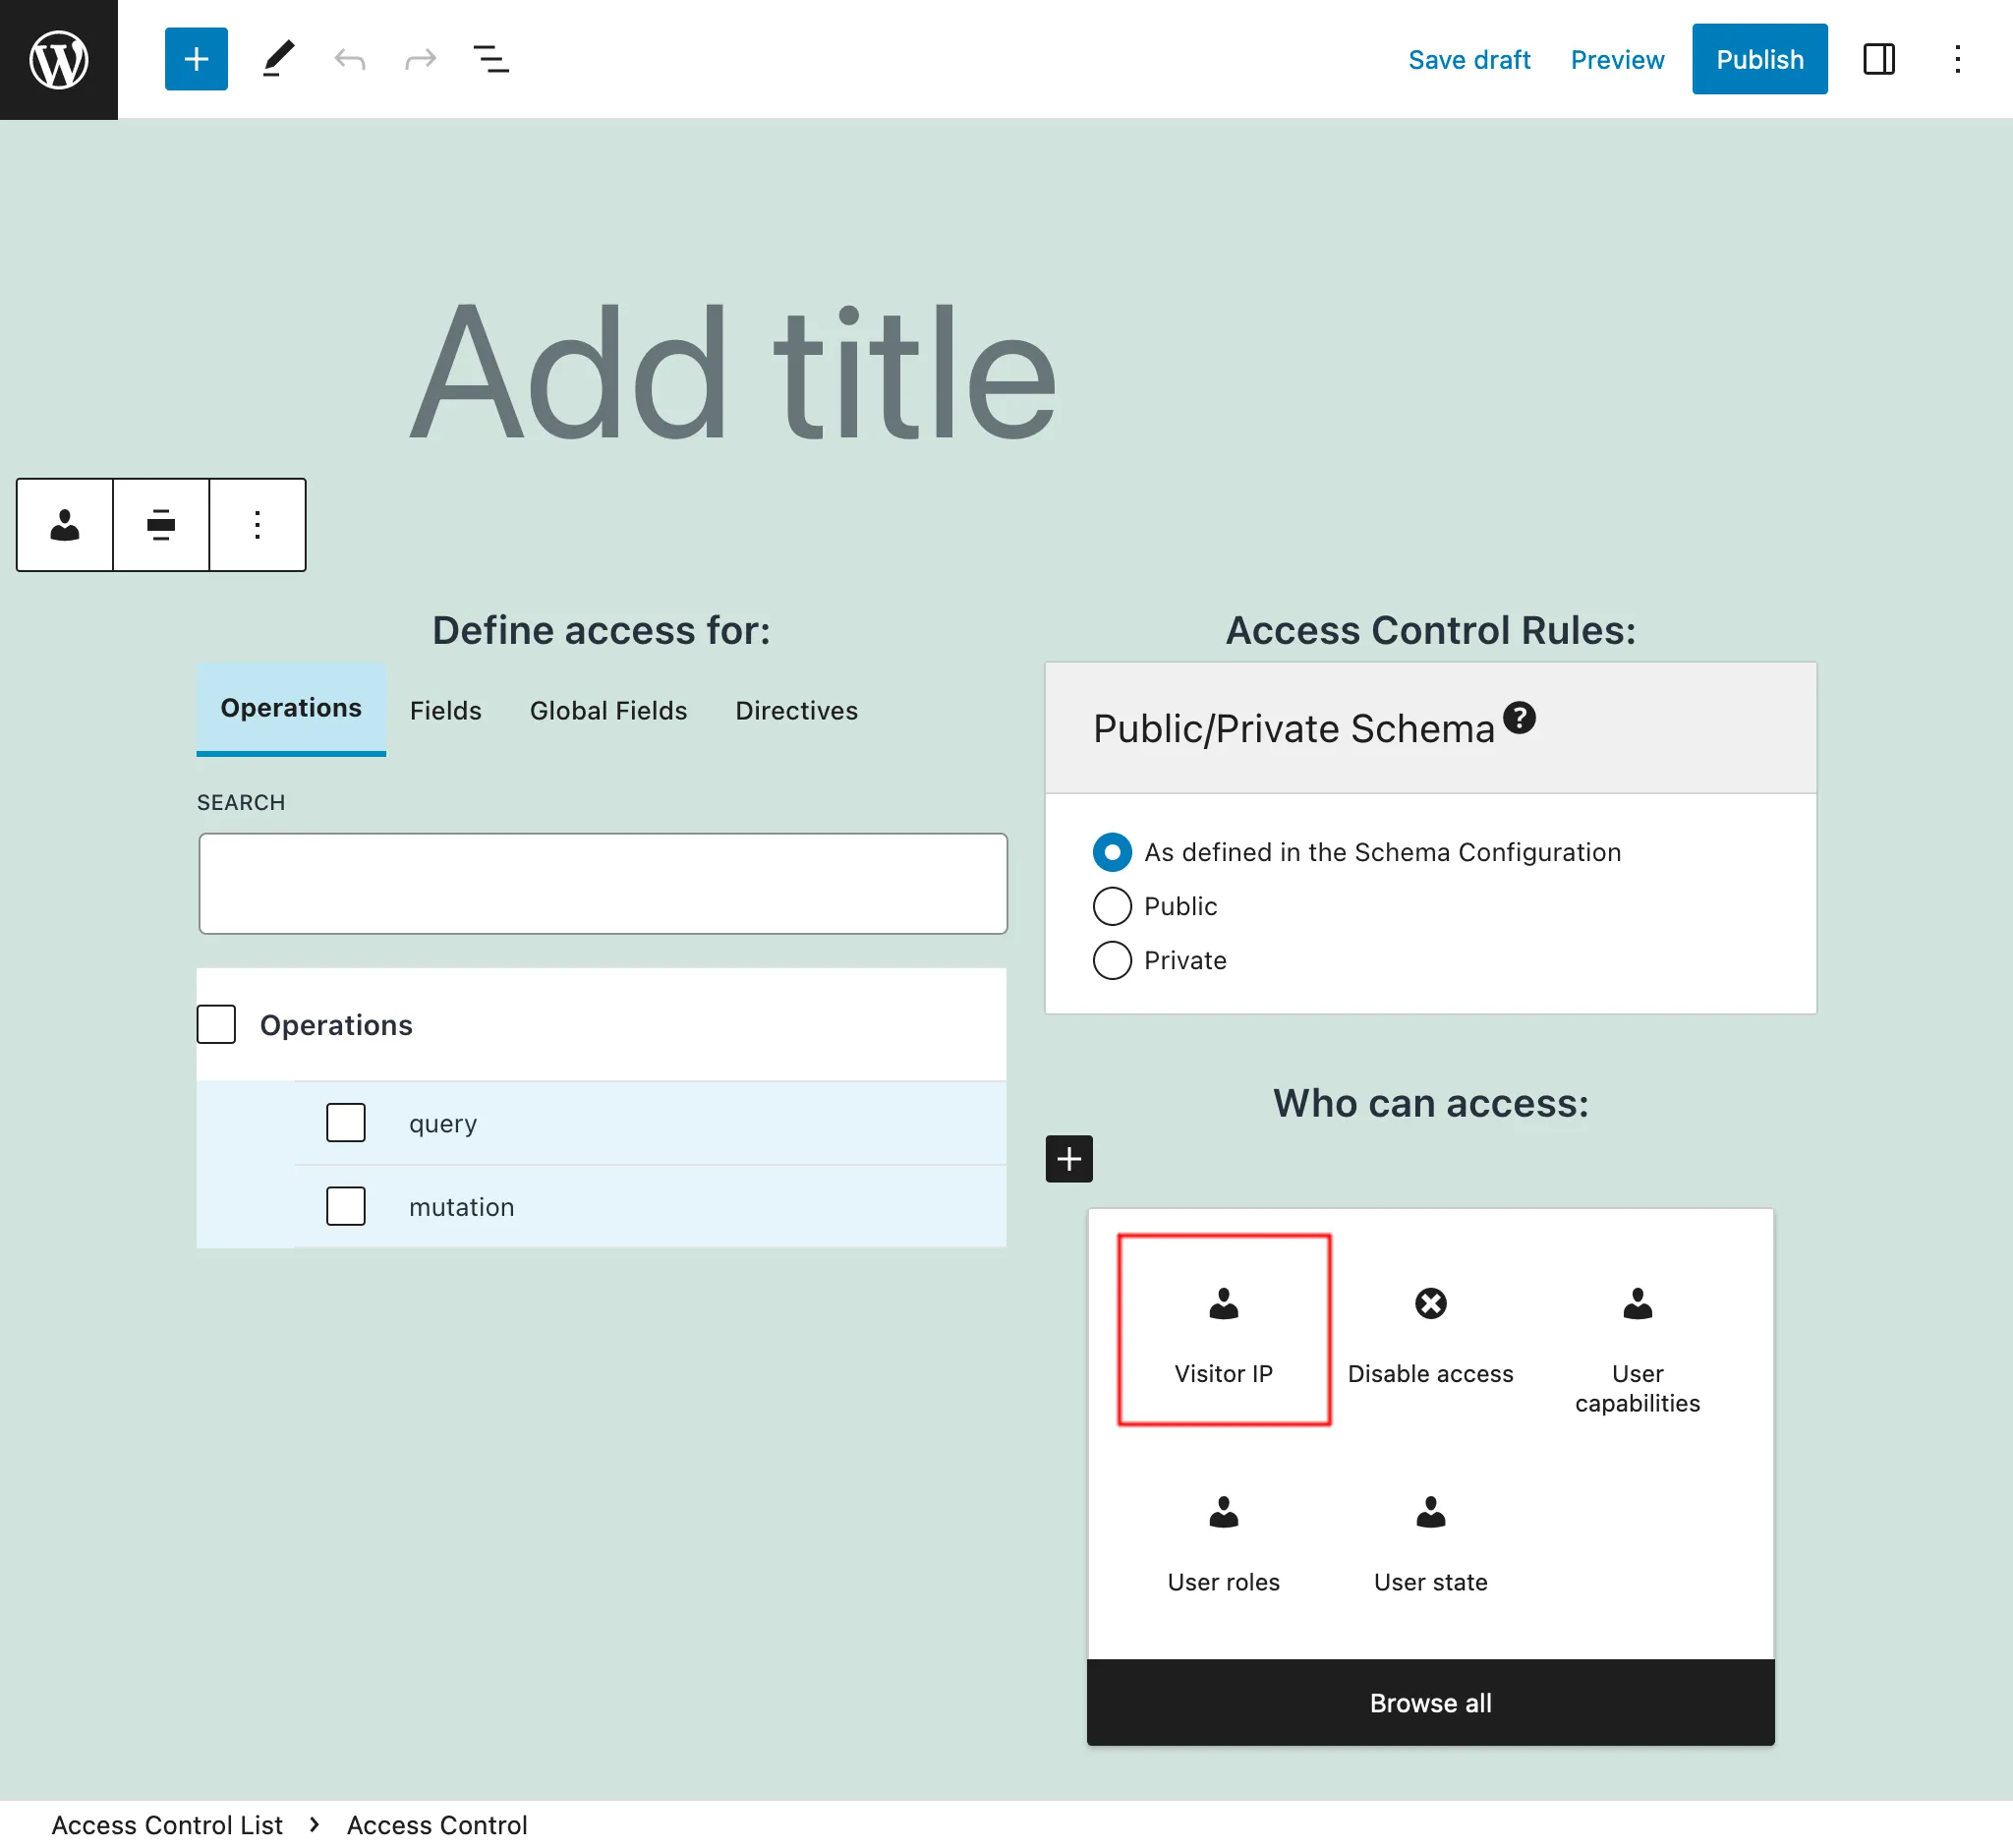Viewport: 2013px width, 1848px height.
Task: Choose the Visitor IP block
Action: click(1224, 1330)
